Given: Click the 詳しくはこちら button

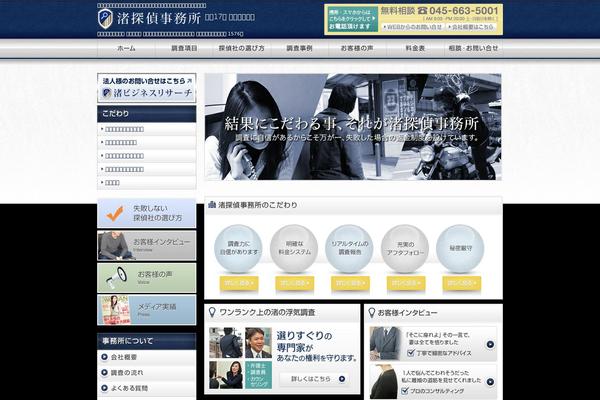Looking at the screenshot, I should (314, 379).
